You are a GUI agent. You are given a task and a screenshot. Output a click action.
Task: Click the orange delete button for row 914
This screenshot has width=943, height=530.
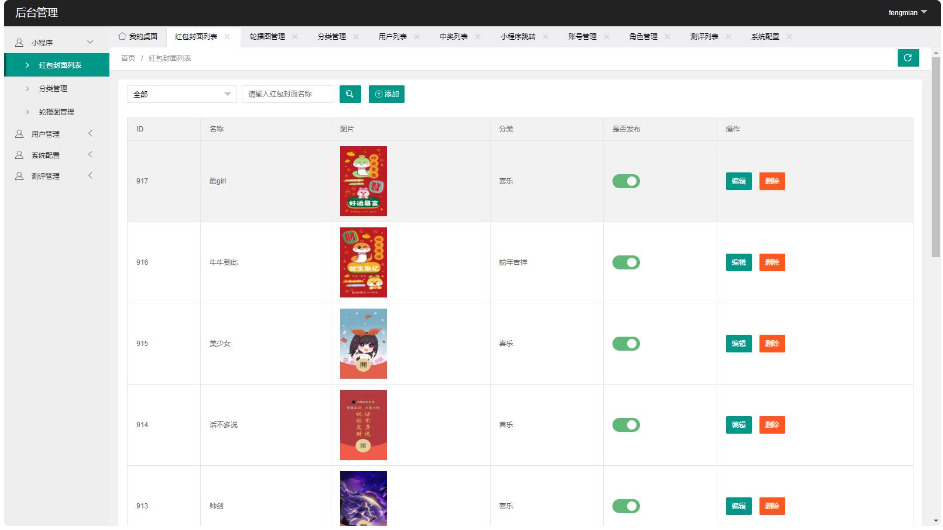pos(772,425)
